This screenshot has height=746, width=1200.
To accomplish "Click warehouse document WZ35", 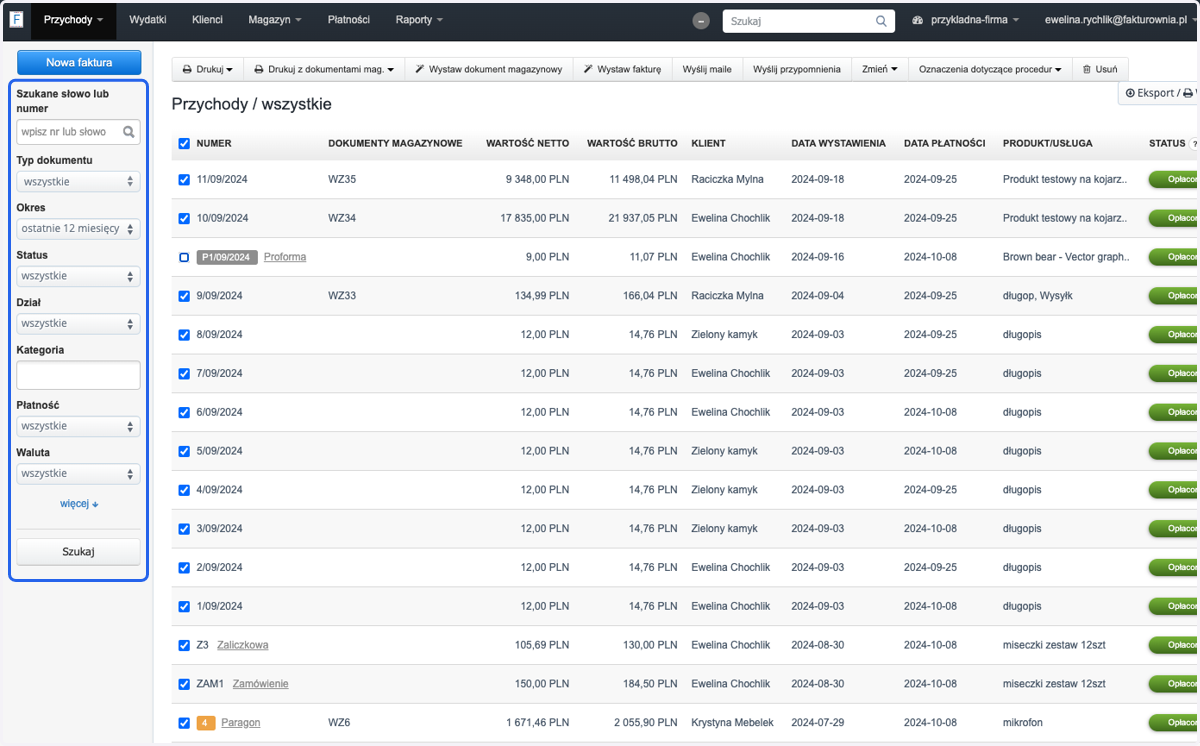I will (342, 179).
